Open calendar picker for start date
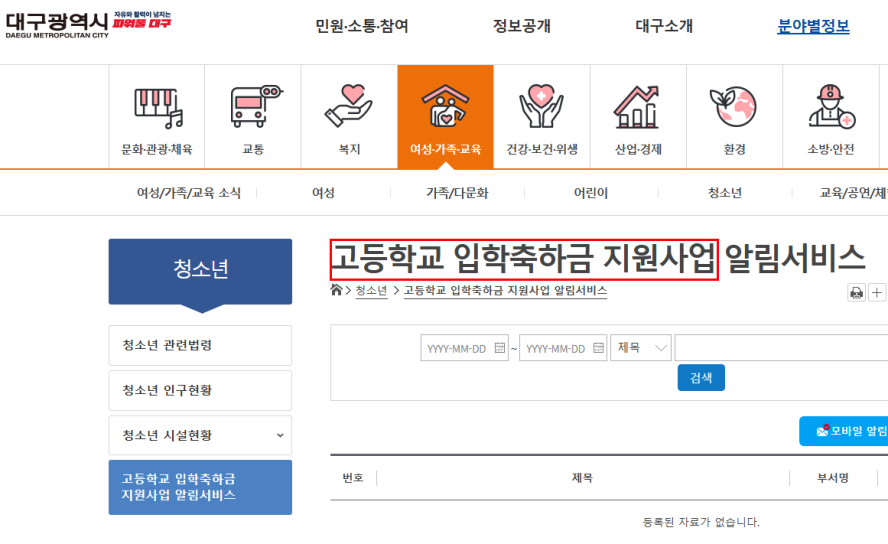The height and width of the screenshot is (544, 888). 500,348
